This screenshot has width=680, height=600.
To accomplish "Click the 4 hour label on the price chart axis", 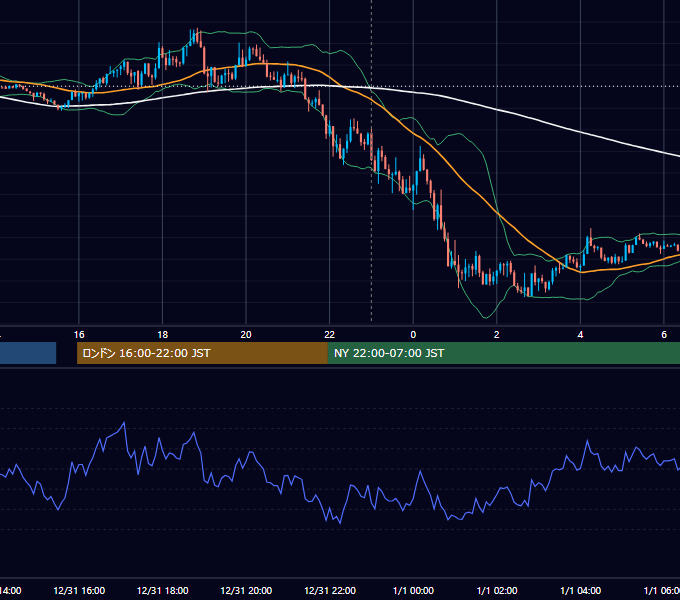I will [x=580, y=335].
